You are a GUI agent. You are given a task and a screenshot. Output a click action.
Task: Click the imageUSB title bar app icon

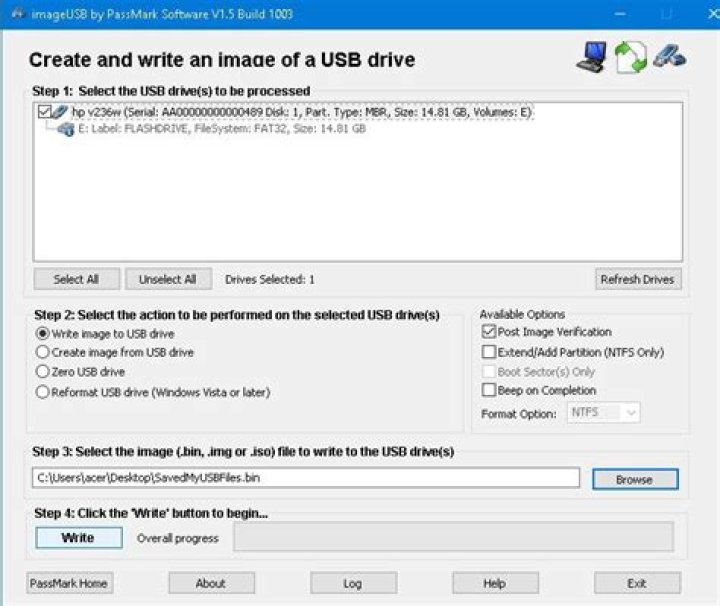(17, 14)
